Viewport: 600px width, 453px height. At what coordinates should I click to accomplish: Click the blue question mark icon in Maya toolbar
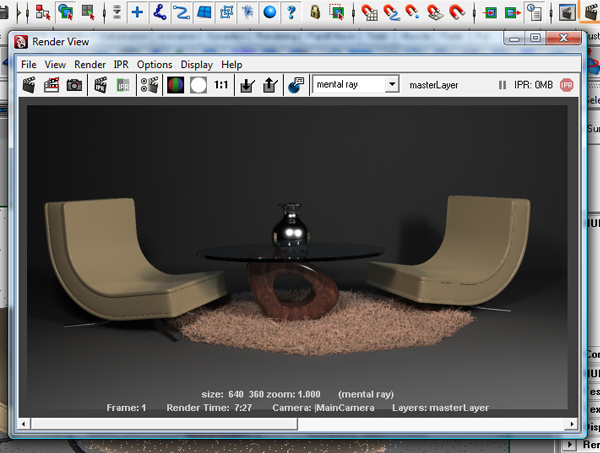[x=292, y=12]
